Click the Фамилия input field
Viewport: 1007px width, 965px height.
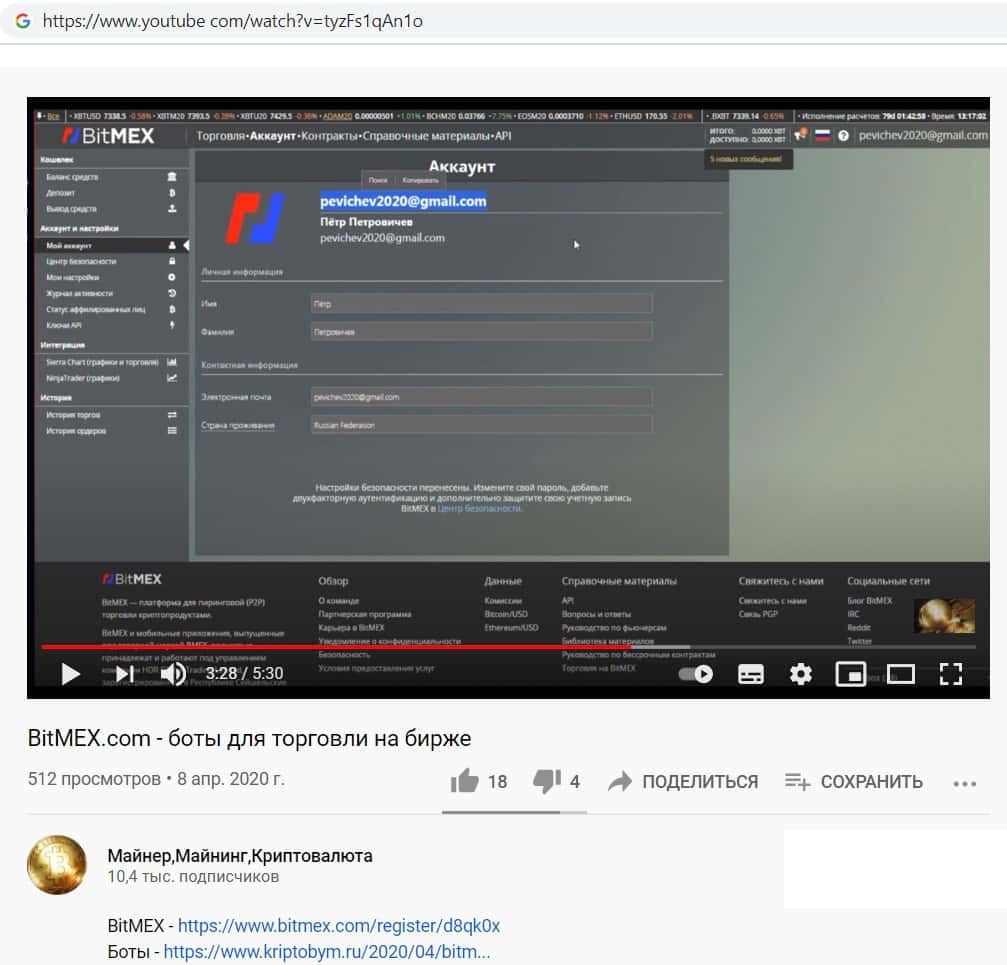(x=481, y=332)
